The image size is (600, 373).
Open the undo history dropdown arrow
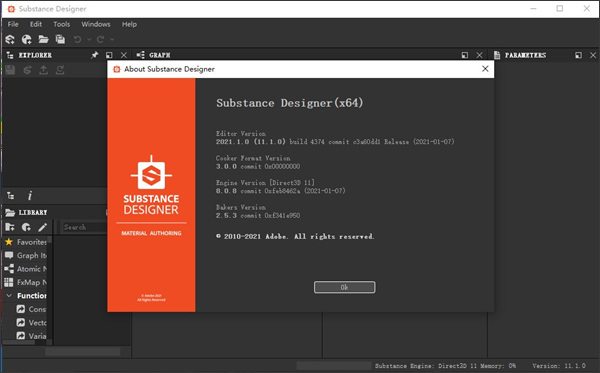(x=89, y=39)
